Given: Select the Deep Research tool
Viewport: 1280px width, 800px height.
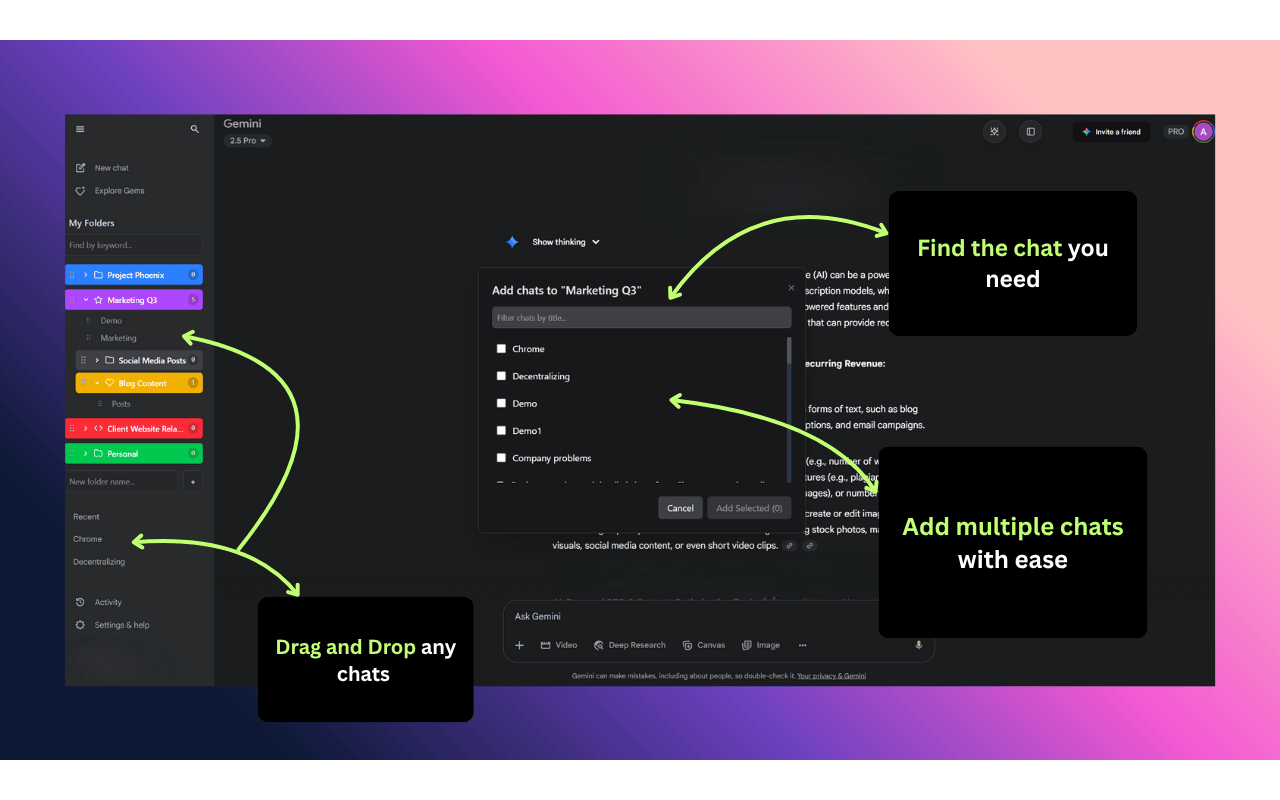Looking at the screenshot, I should pos(629,645).
